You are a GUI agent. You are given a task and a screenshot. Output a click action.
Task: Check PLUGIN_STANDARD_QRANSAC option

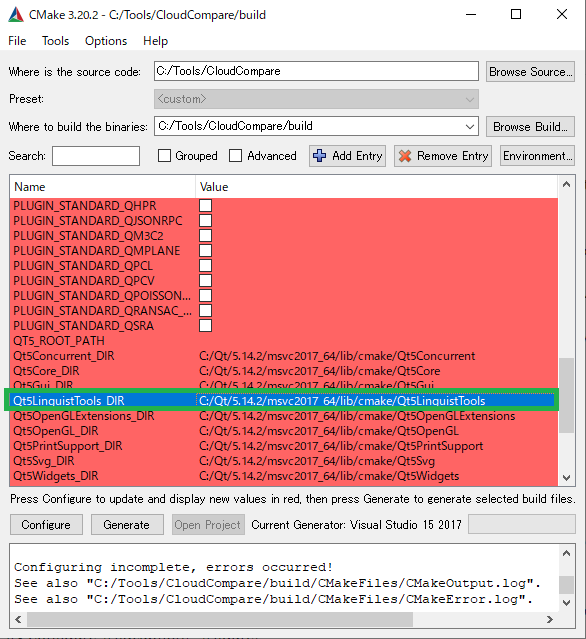tap(205, 311)
